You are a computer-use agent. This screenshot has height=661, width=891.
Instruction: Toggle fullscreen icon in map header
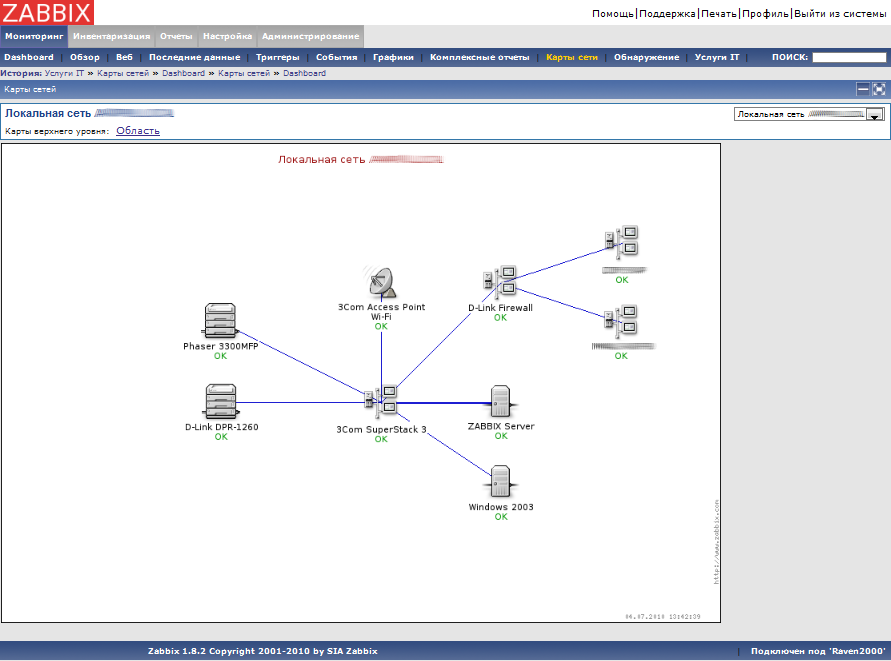879,89
